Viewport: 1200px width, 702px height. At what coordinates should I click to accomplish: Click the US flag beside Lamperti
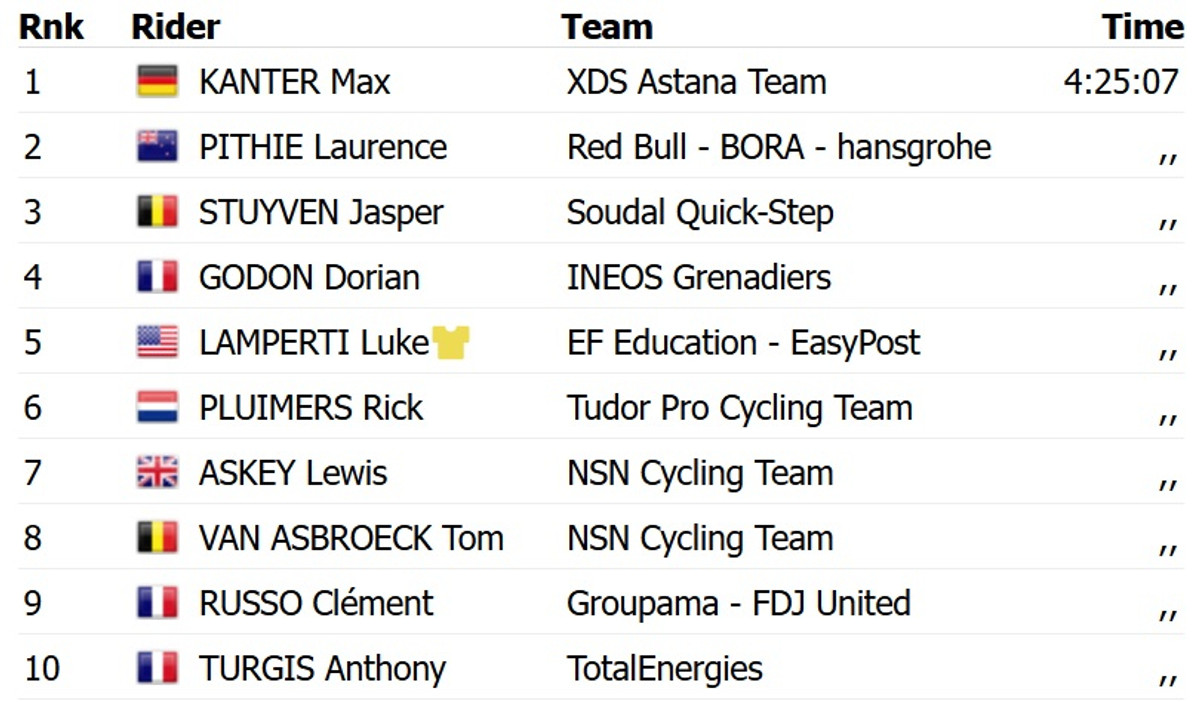coord(157,343)
